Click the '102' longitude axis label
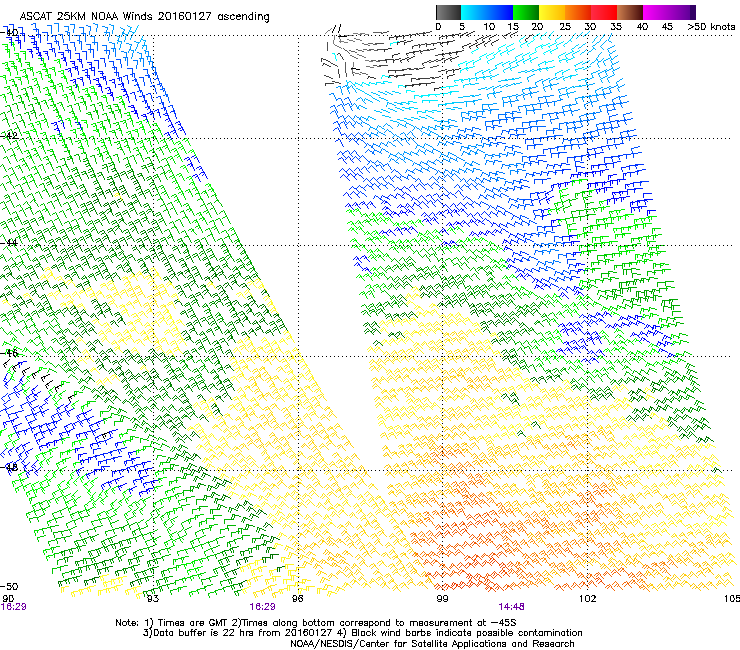Image resolution: width=740 pixels, height=650 pixels. pos(588,599)
